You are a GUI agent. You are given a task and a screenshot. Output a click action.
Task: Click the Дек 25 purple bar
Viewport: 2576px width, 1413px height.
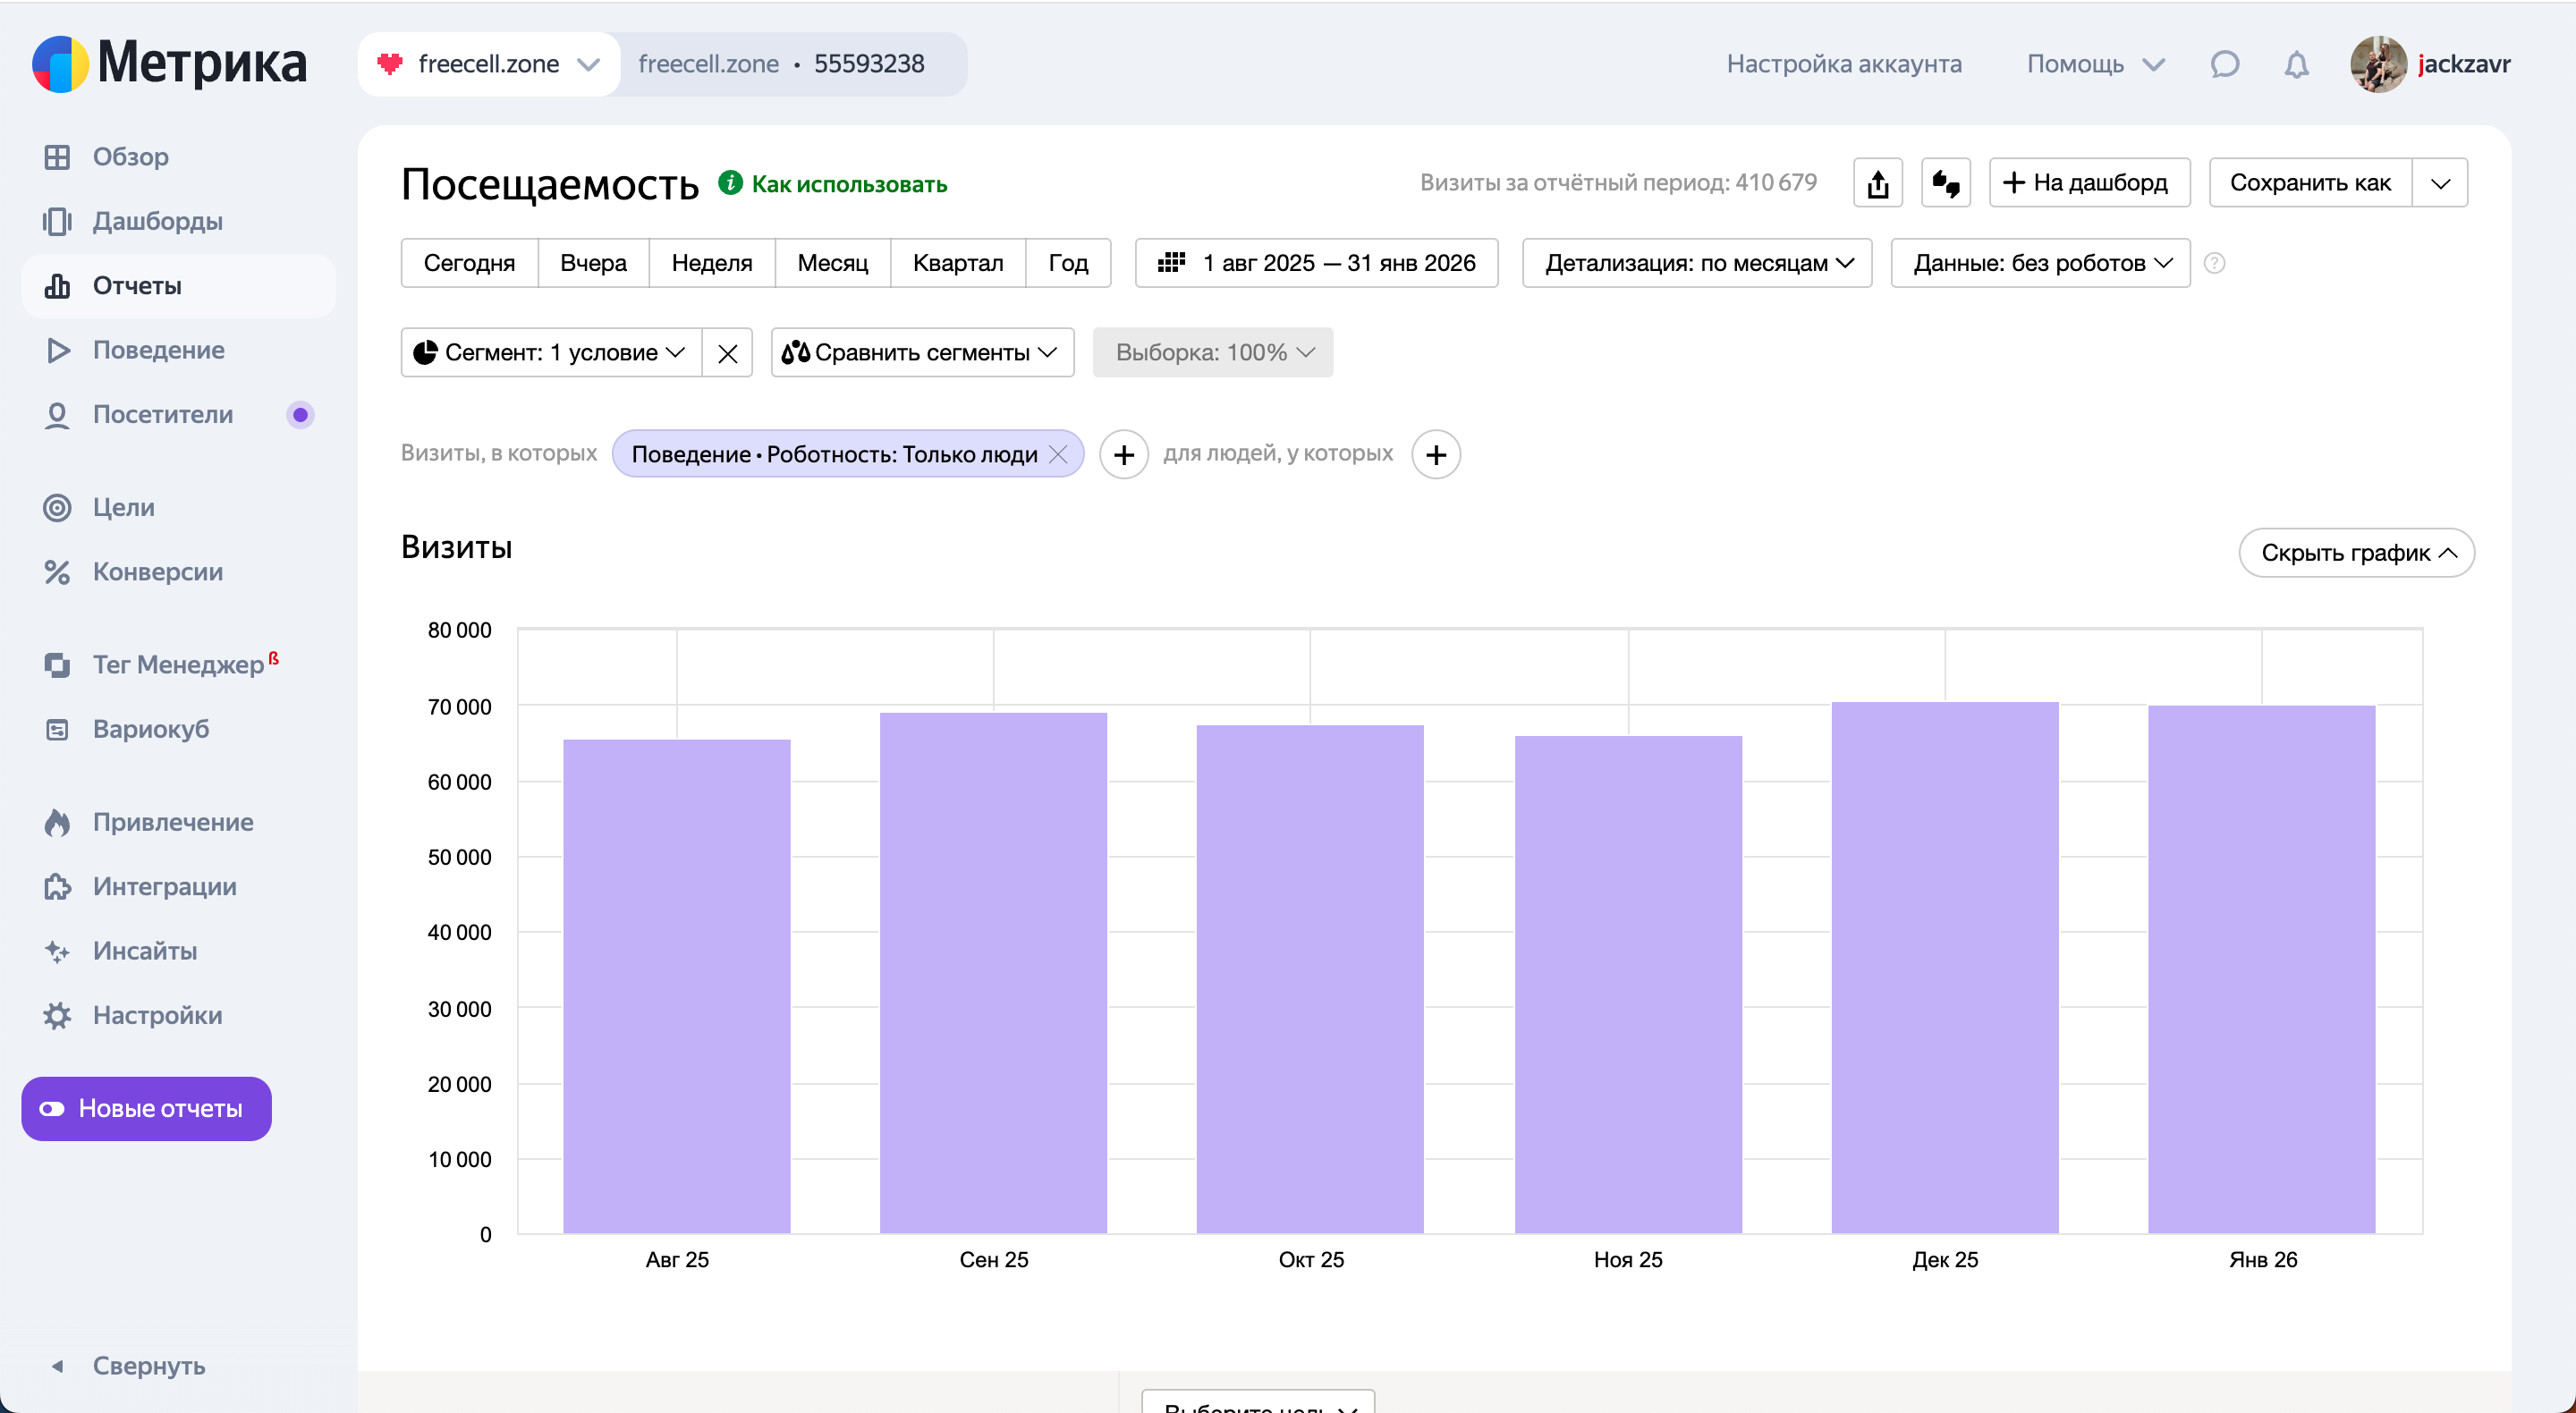pos(1944,966)
